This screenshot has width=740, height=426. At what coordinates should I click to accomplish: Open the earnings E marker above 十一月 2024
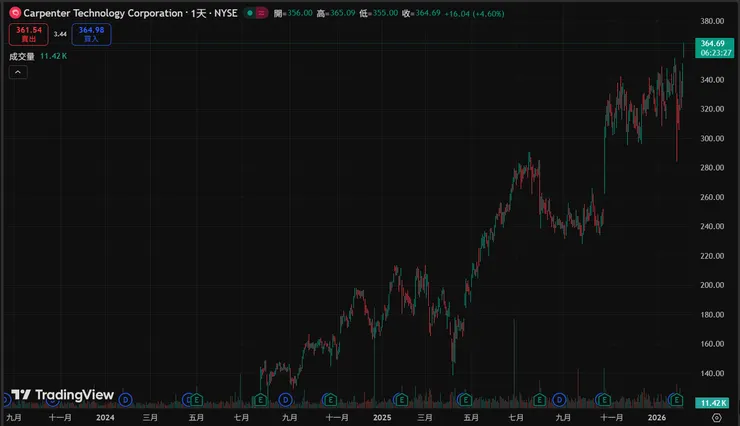pos(330,400)
